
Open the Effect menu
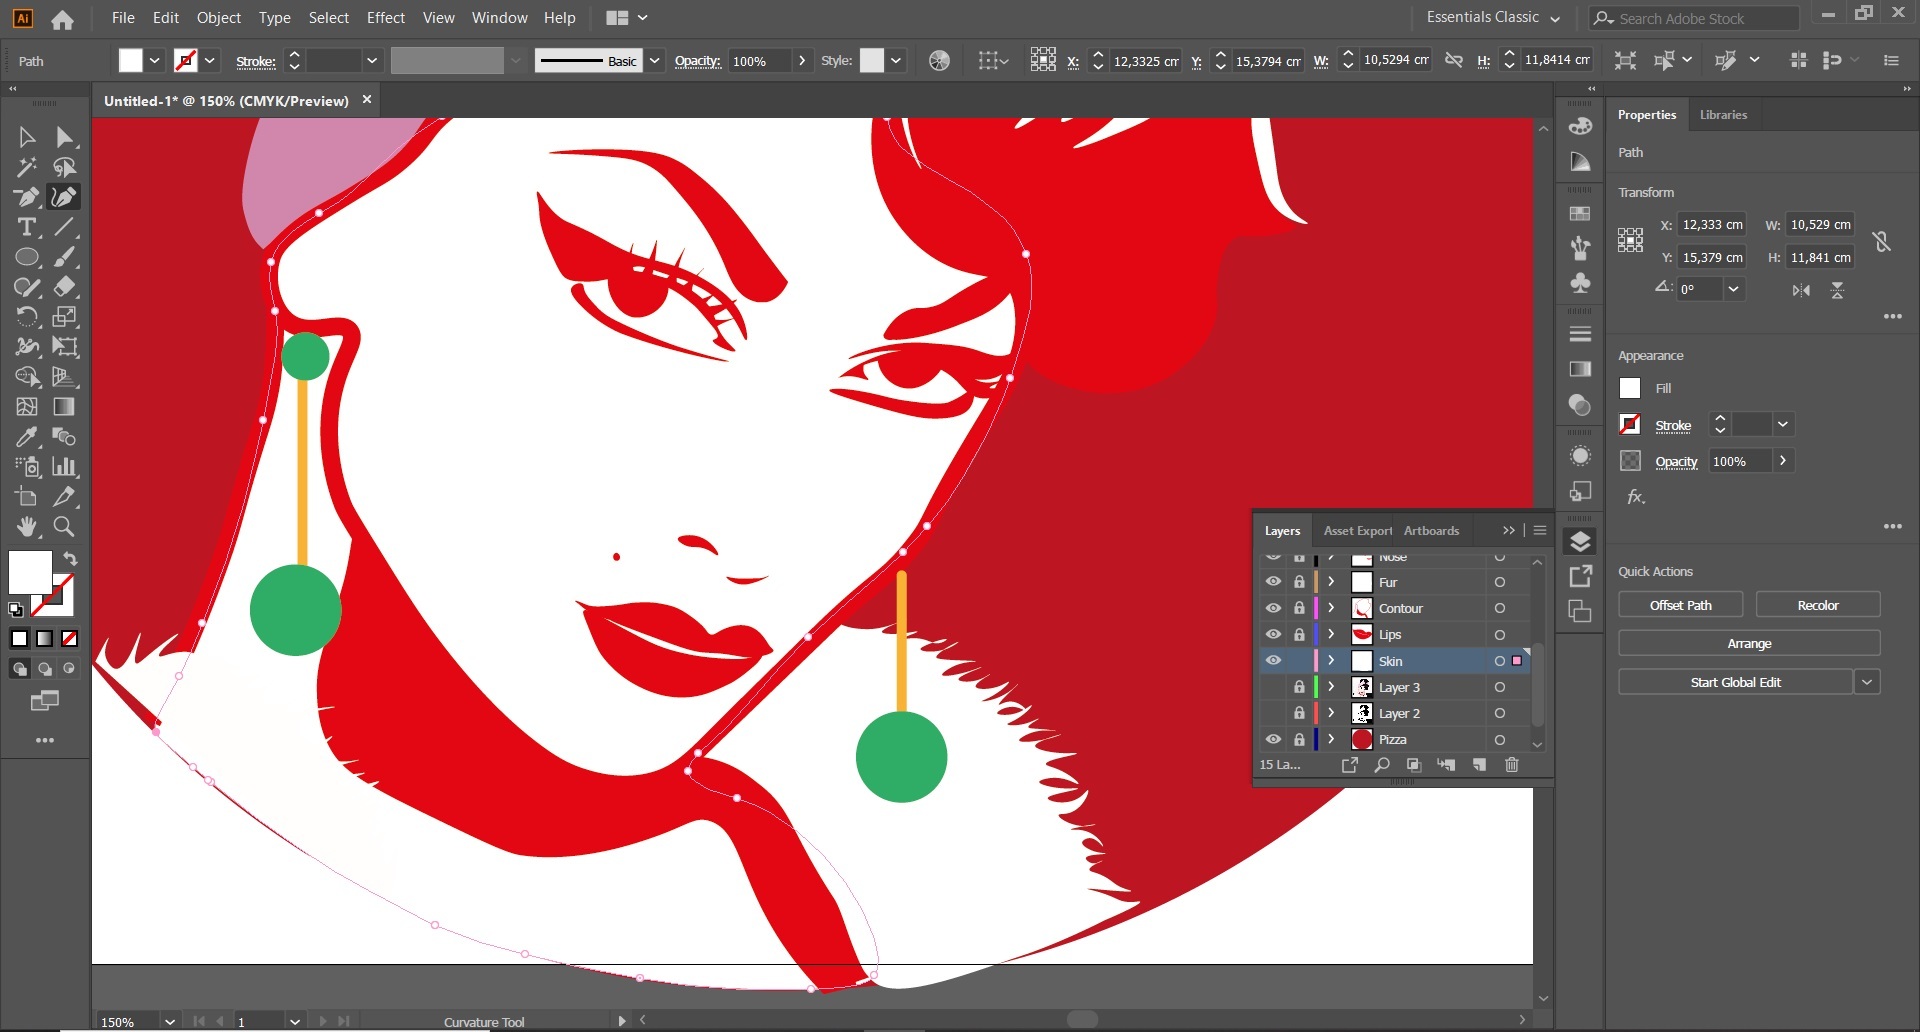click(x=386, y=18)
